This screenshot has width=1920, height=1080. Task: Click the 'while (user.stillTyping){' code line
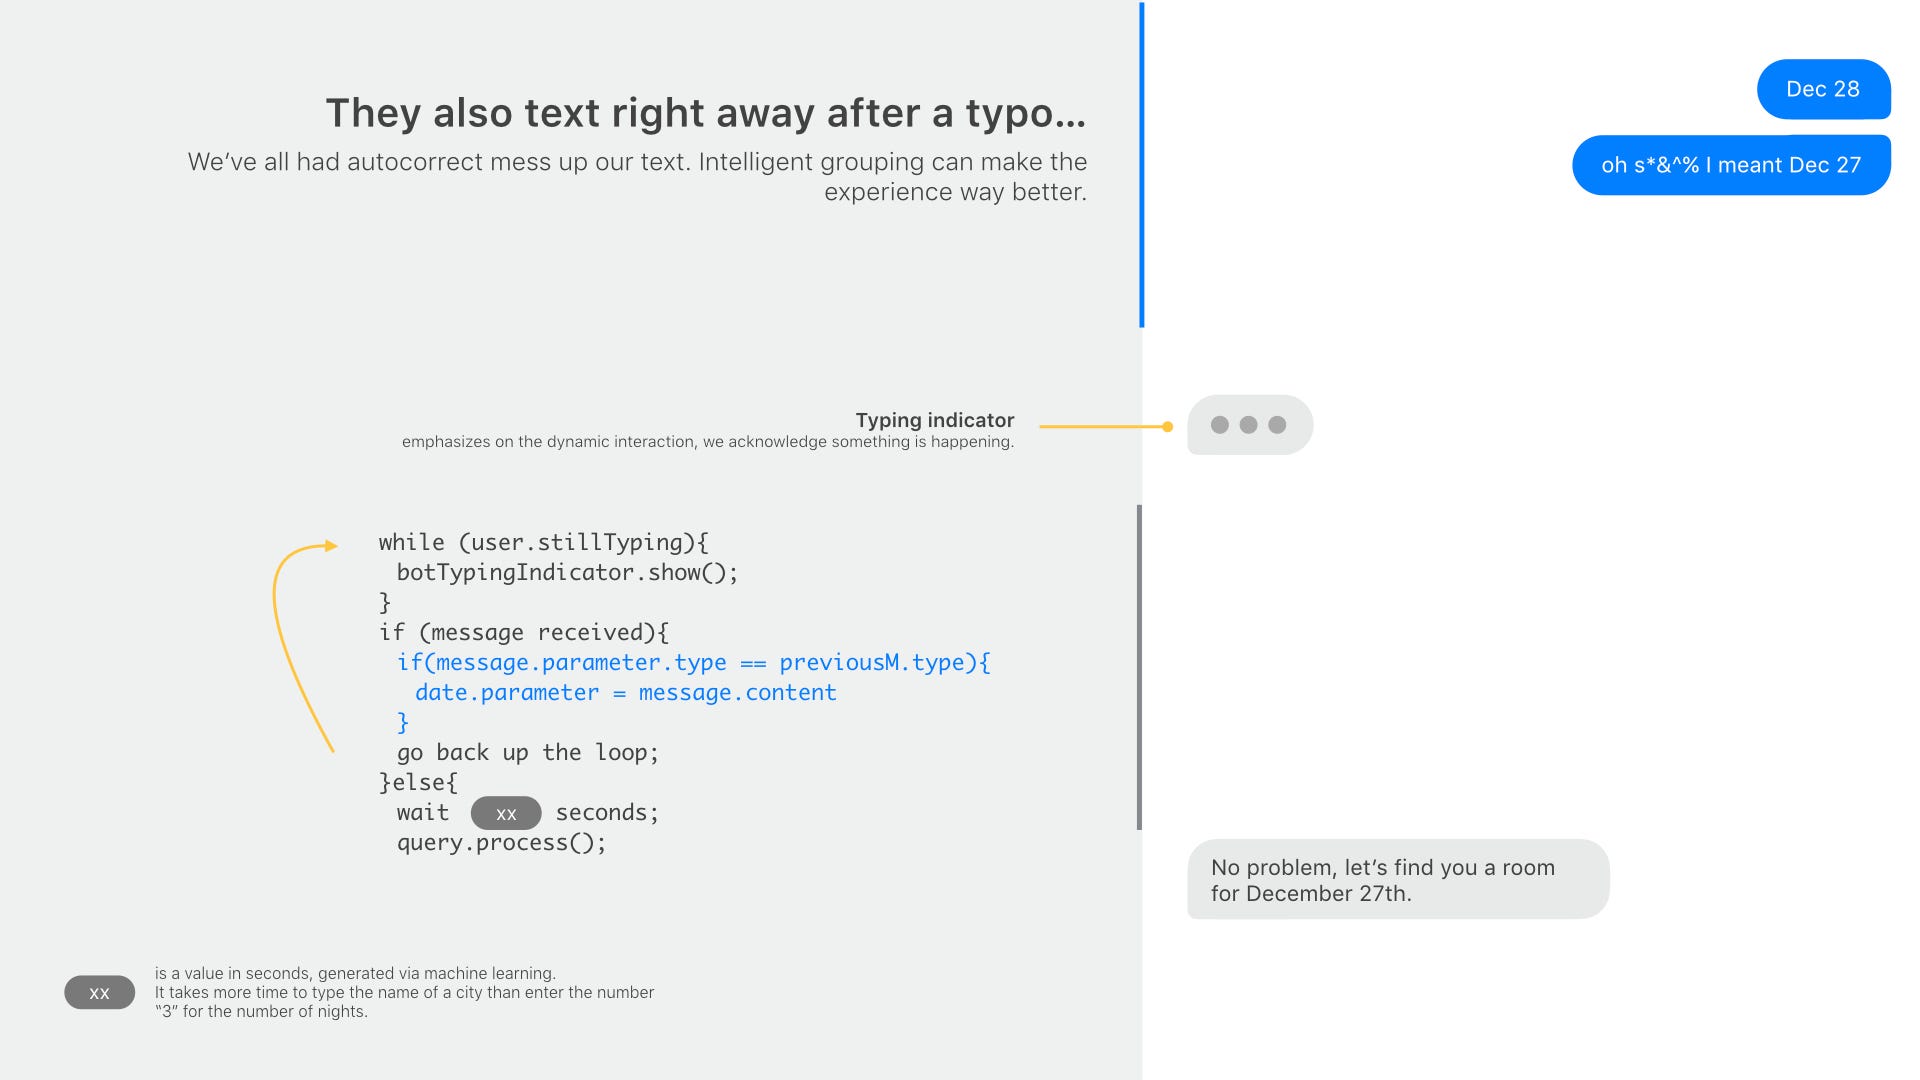coord(543,542)
